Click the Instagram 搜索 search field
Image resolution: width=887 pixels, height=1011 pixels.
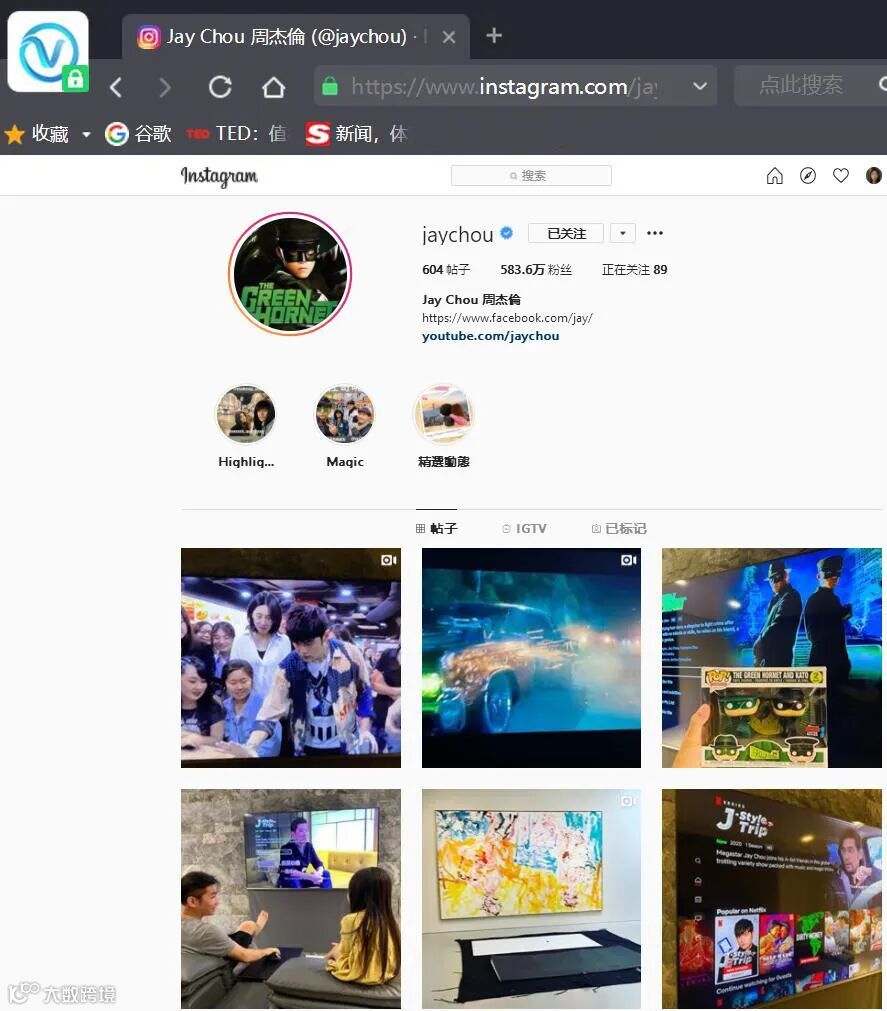(531, 175)
